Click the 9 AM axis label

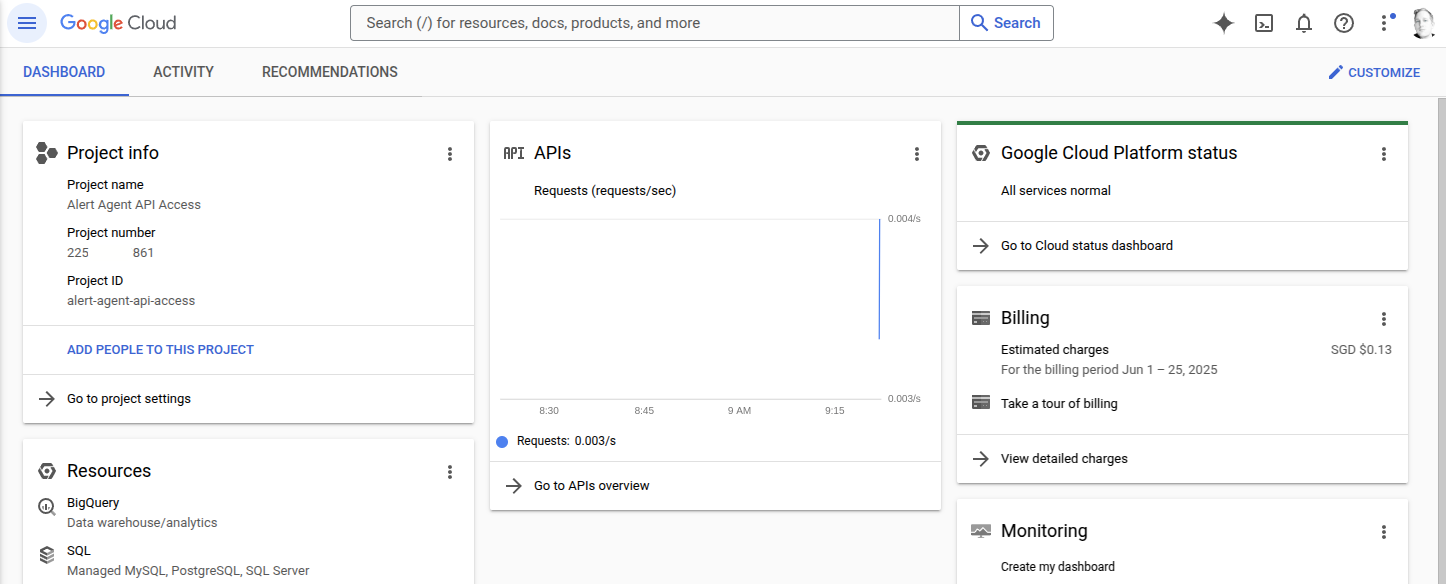pos(739,411)
